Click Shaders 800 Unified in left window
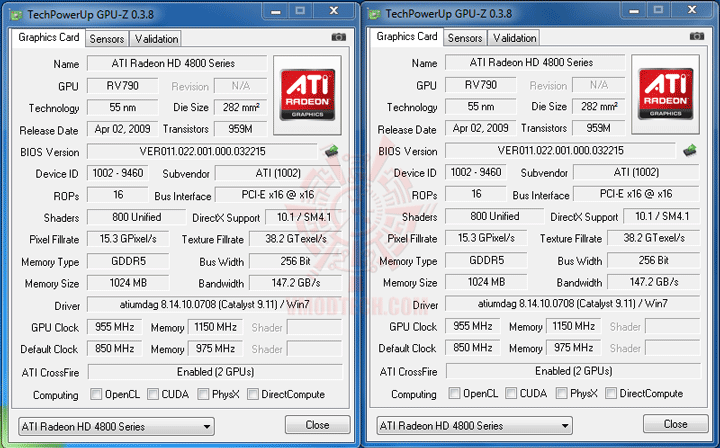This screenshot has height=448, width=720. (136, 217)
